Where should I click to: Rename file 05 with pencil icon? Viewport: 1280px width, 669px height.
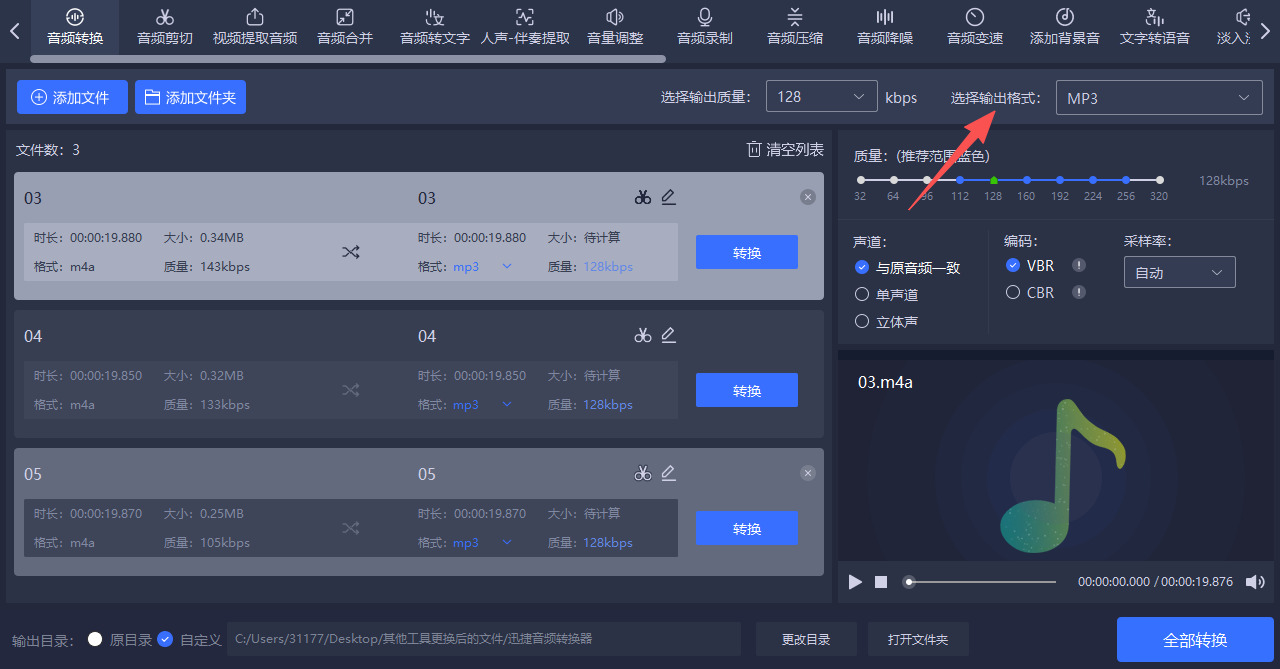[669, 473]
